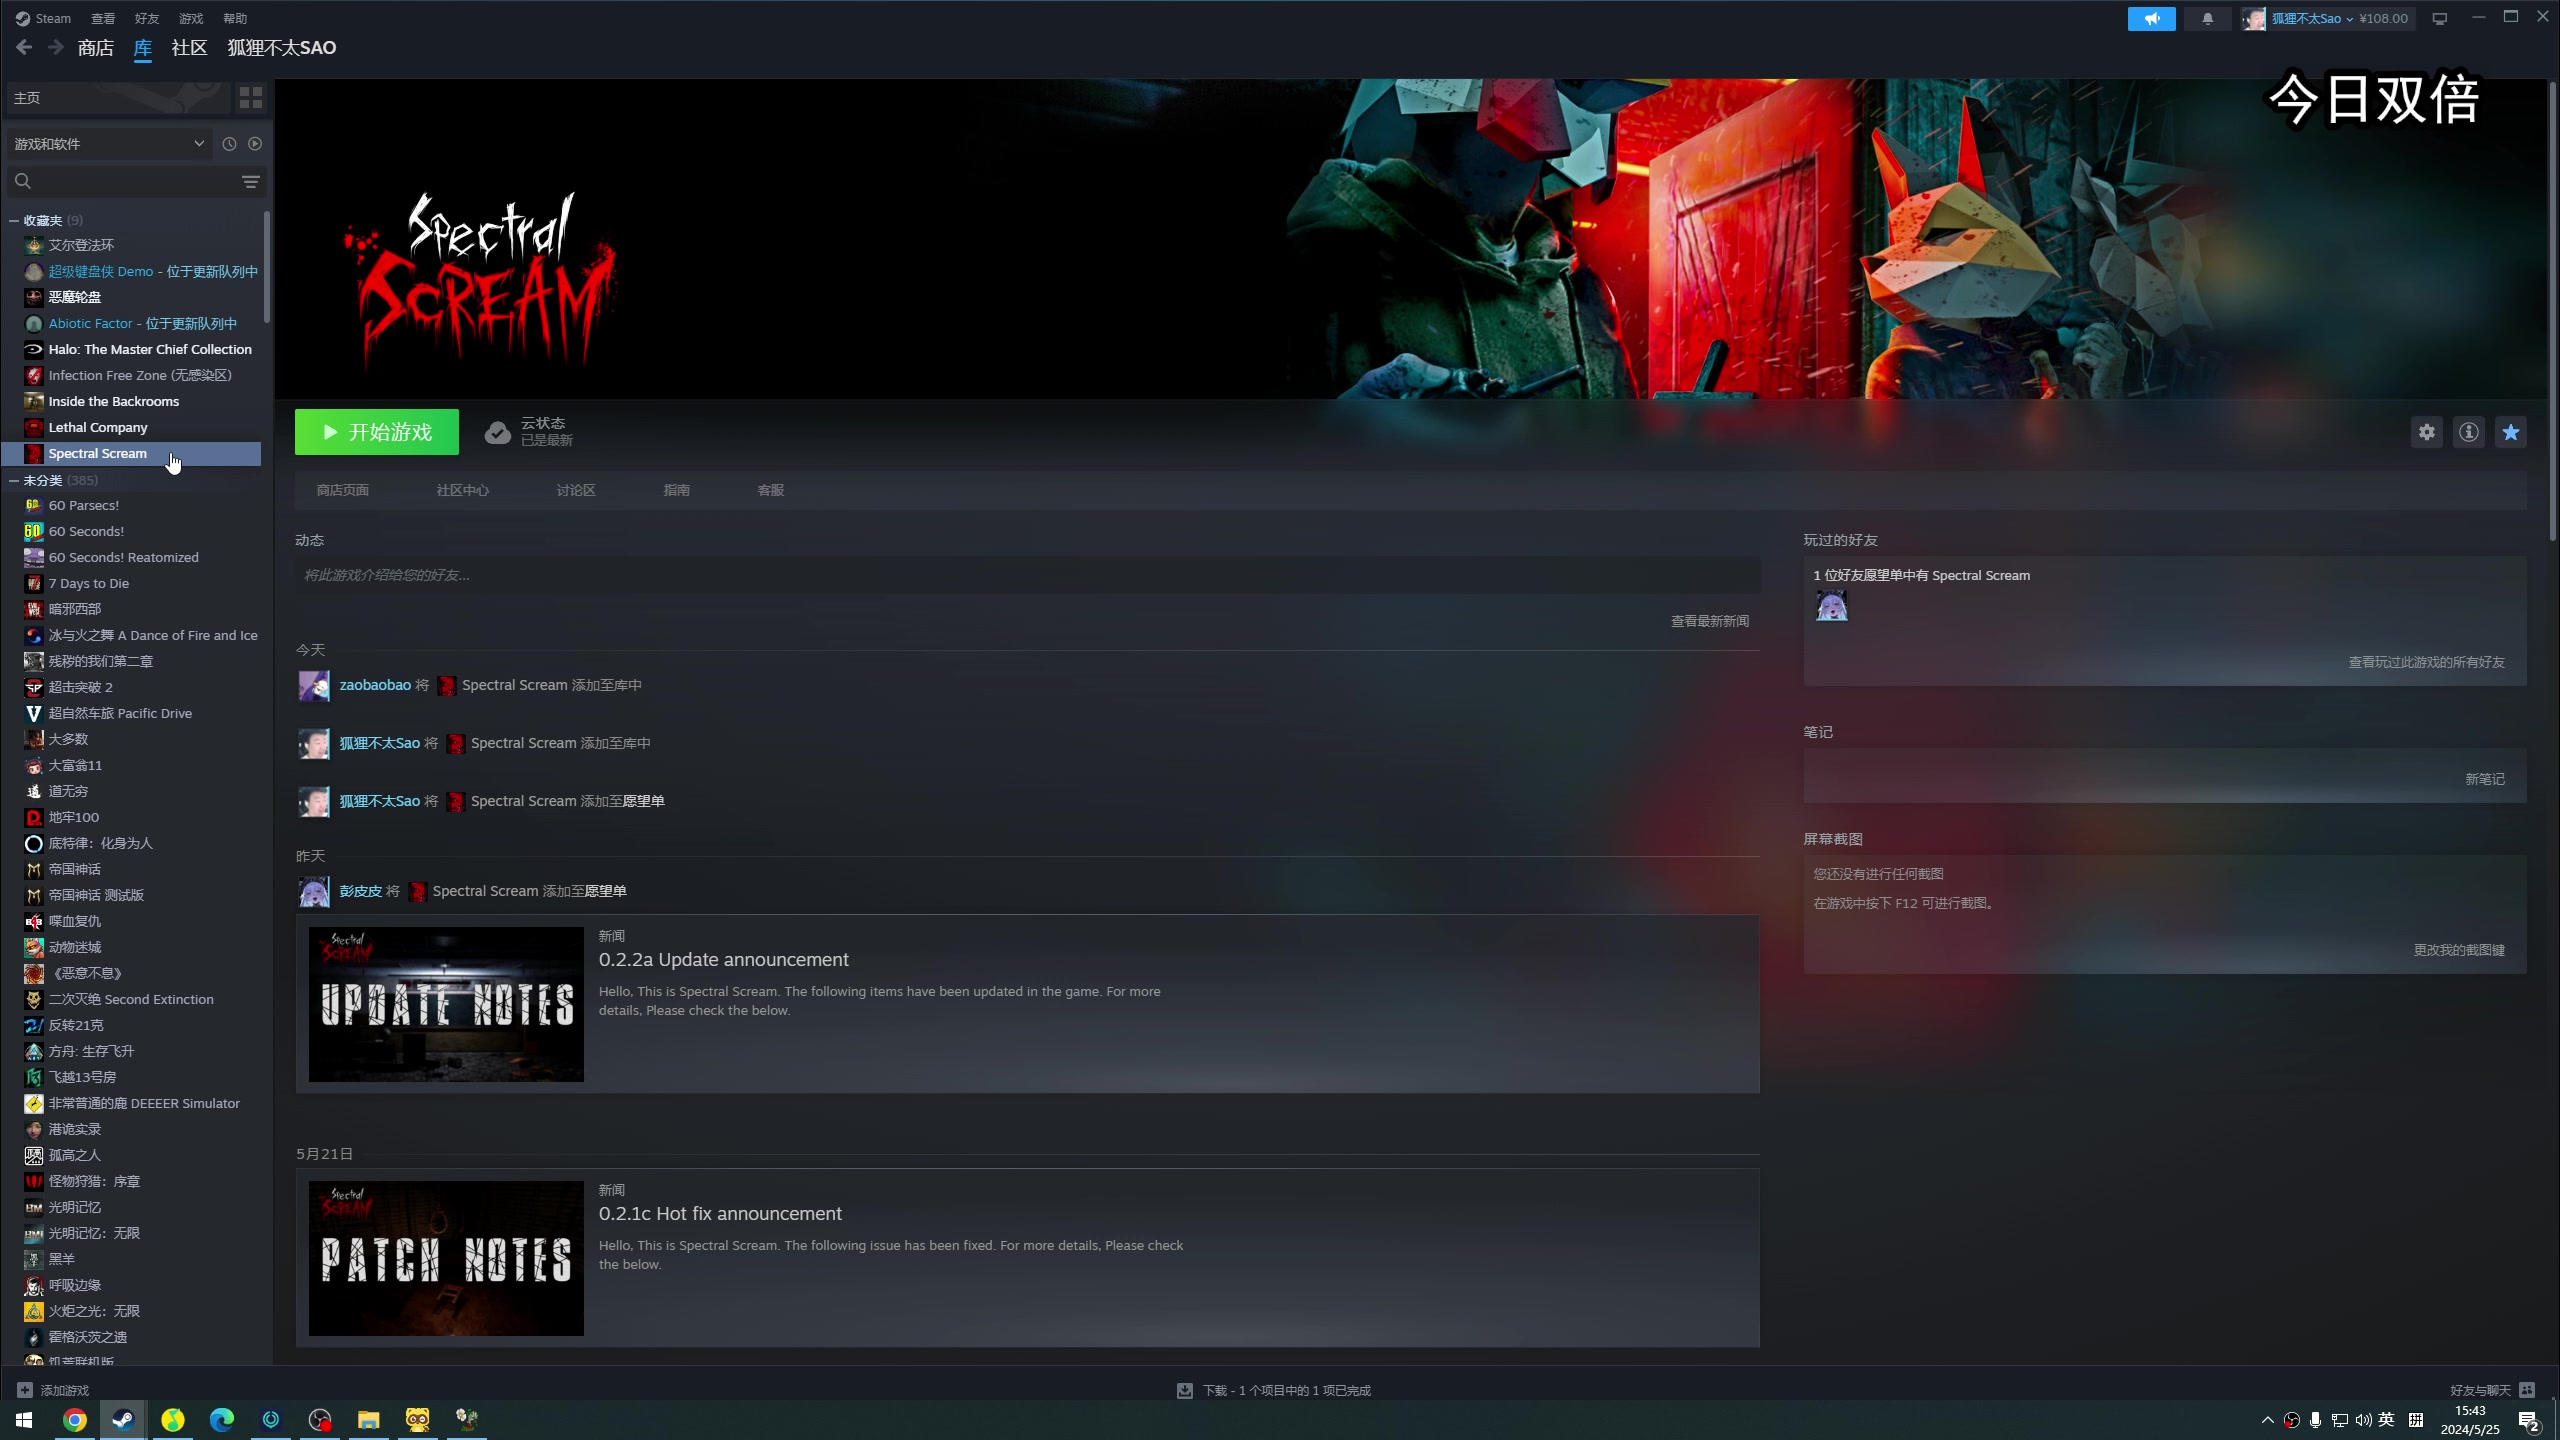Click the 查看最新新闻 link

[x=1710, y=621]
